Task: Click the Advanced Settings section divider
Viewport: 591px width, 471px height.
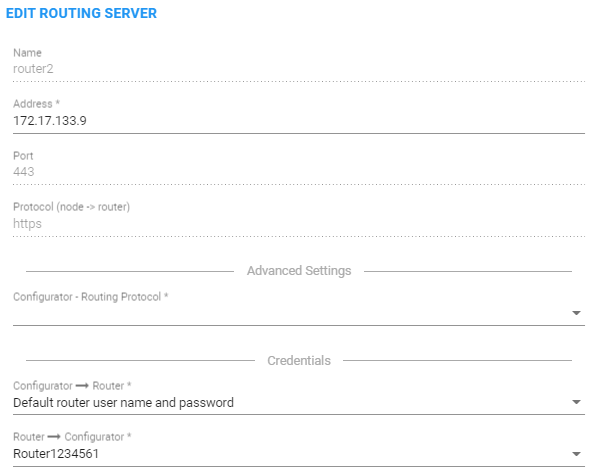Action: [299, 271]
